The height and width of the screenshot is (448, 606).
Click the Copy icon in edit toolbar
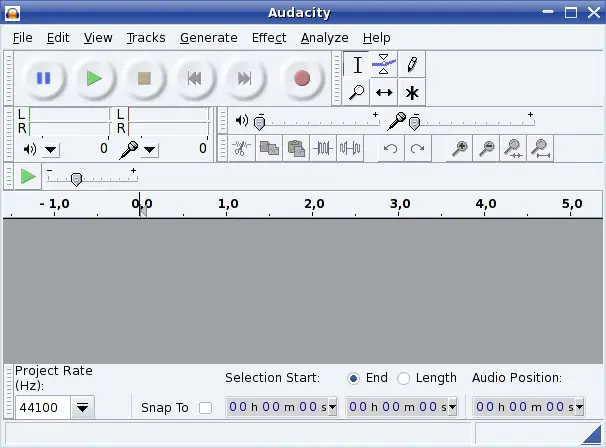coord(269,148)
